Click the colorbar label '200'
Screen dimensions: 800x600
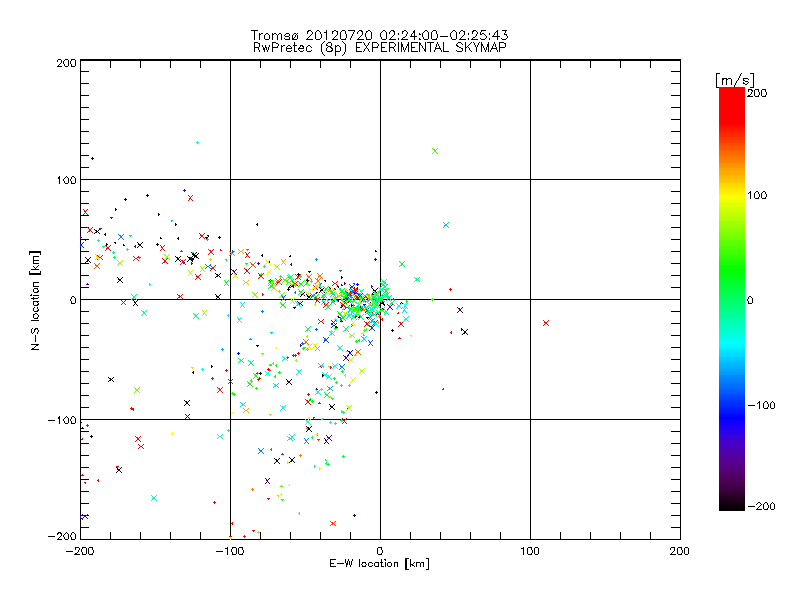pyautogui.click(x=757, y=93)
